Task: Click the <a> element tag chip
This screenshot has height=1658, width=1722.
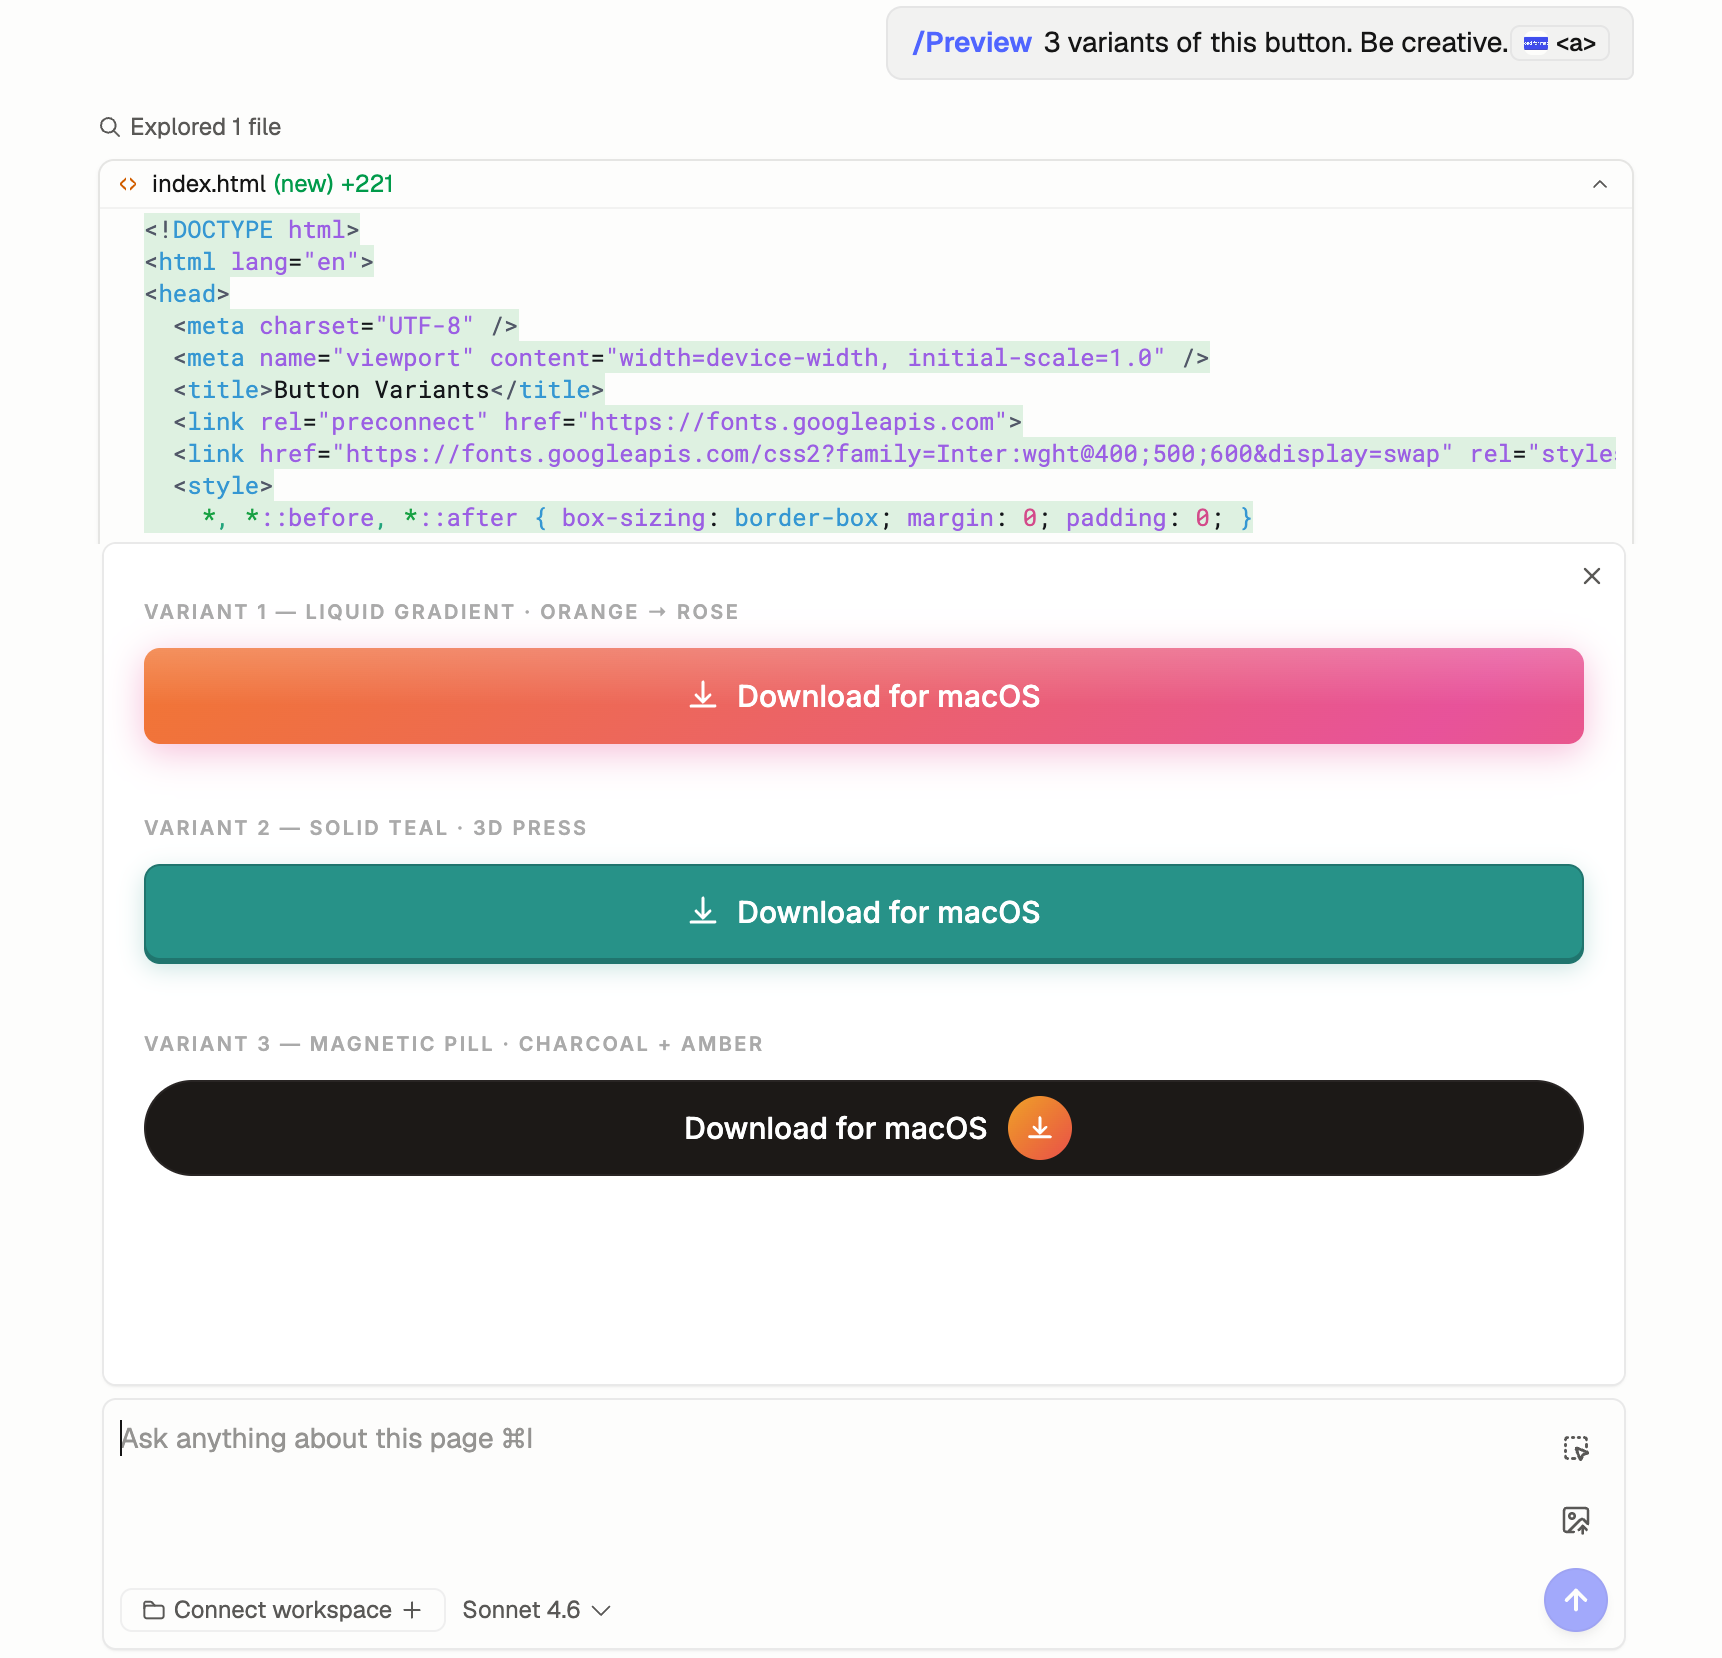Action: point(1560,43)
